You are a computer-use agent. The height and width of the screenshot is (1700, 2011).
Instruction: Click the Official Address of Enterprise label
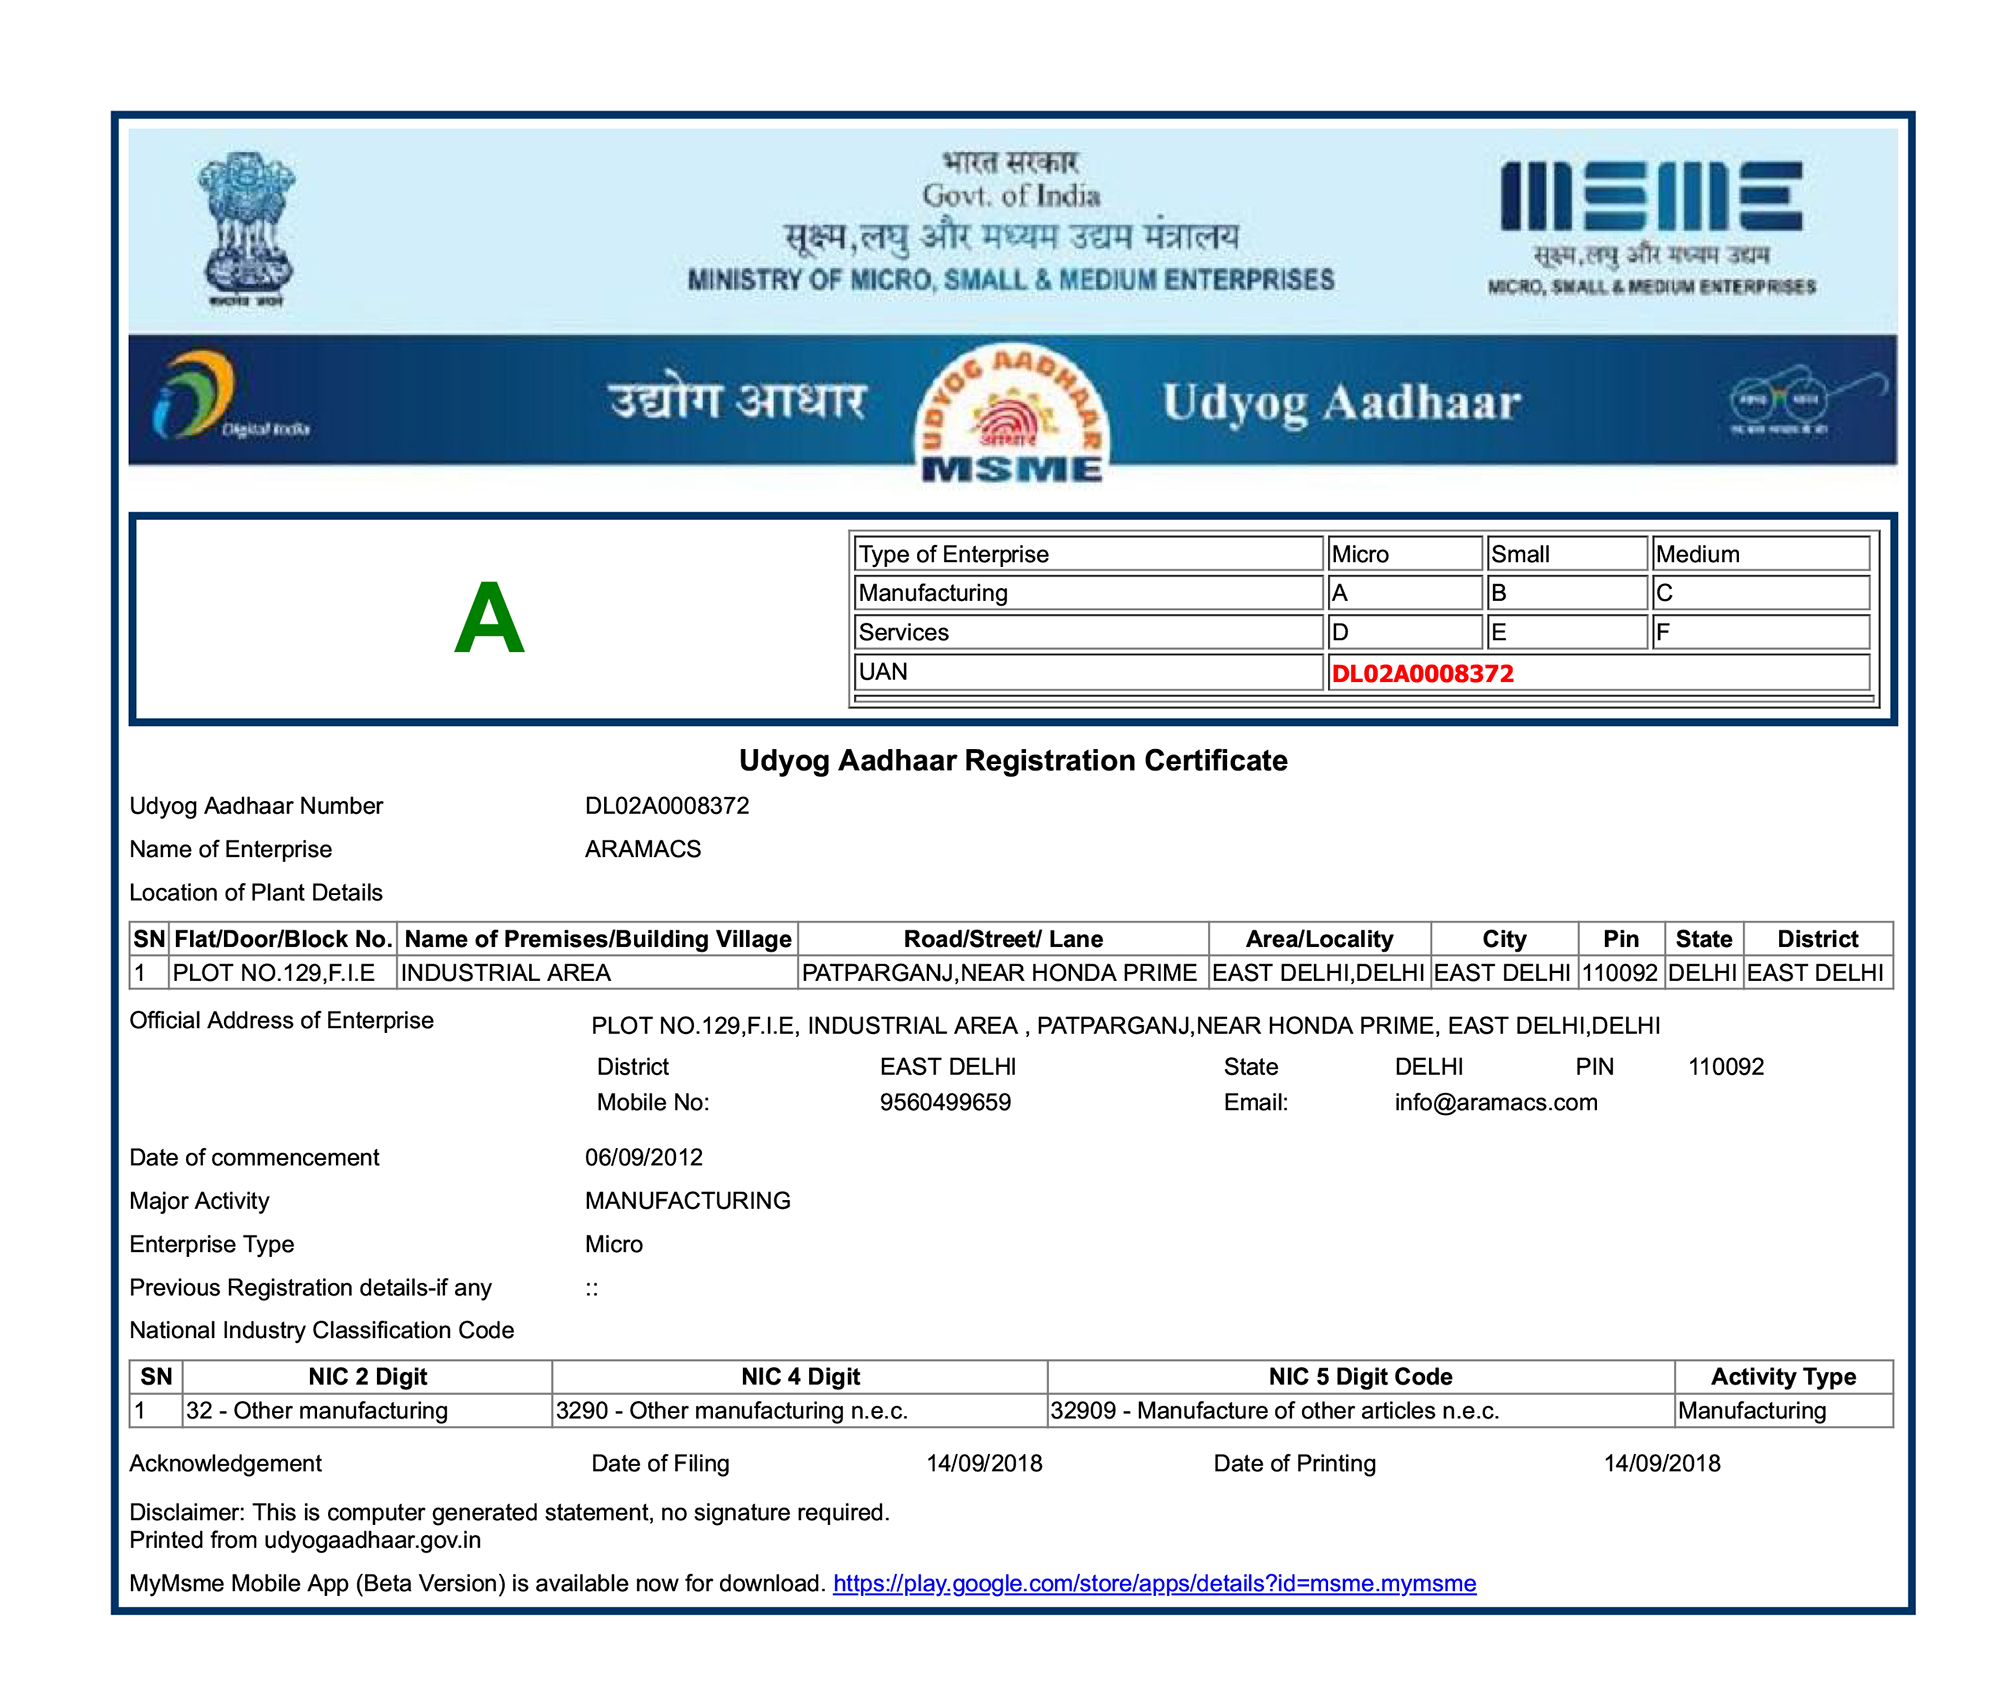(x=281, y=1020)
